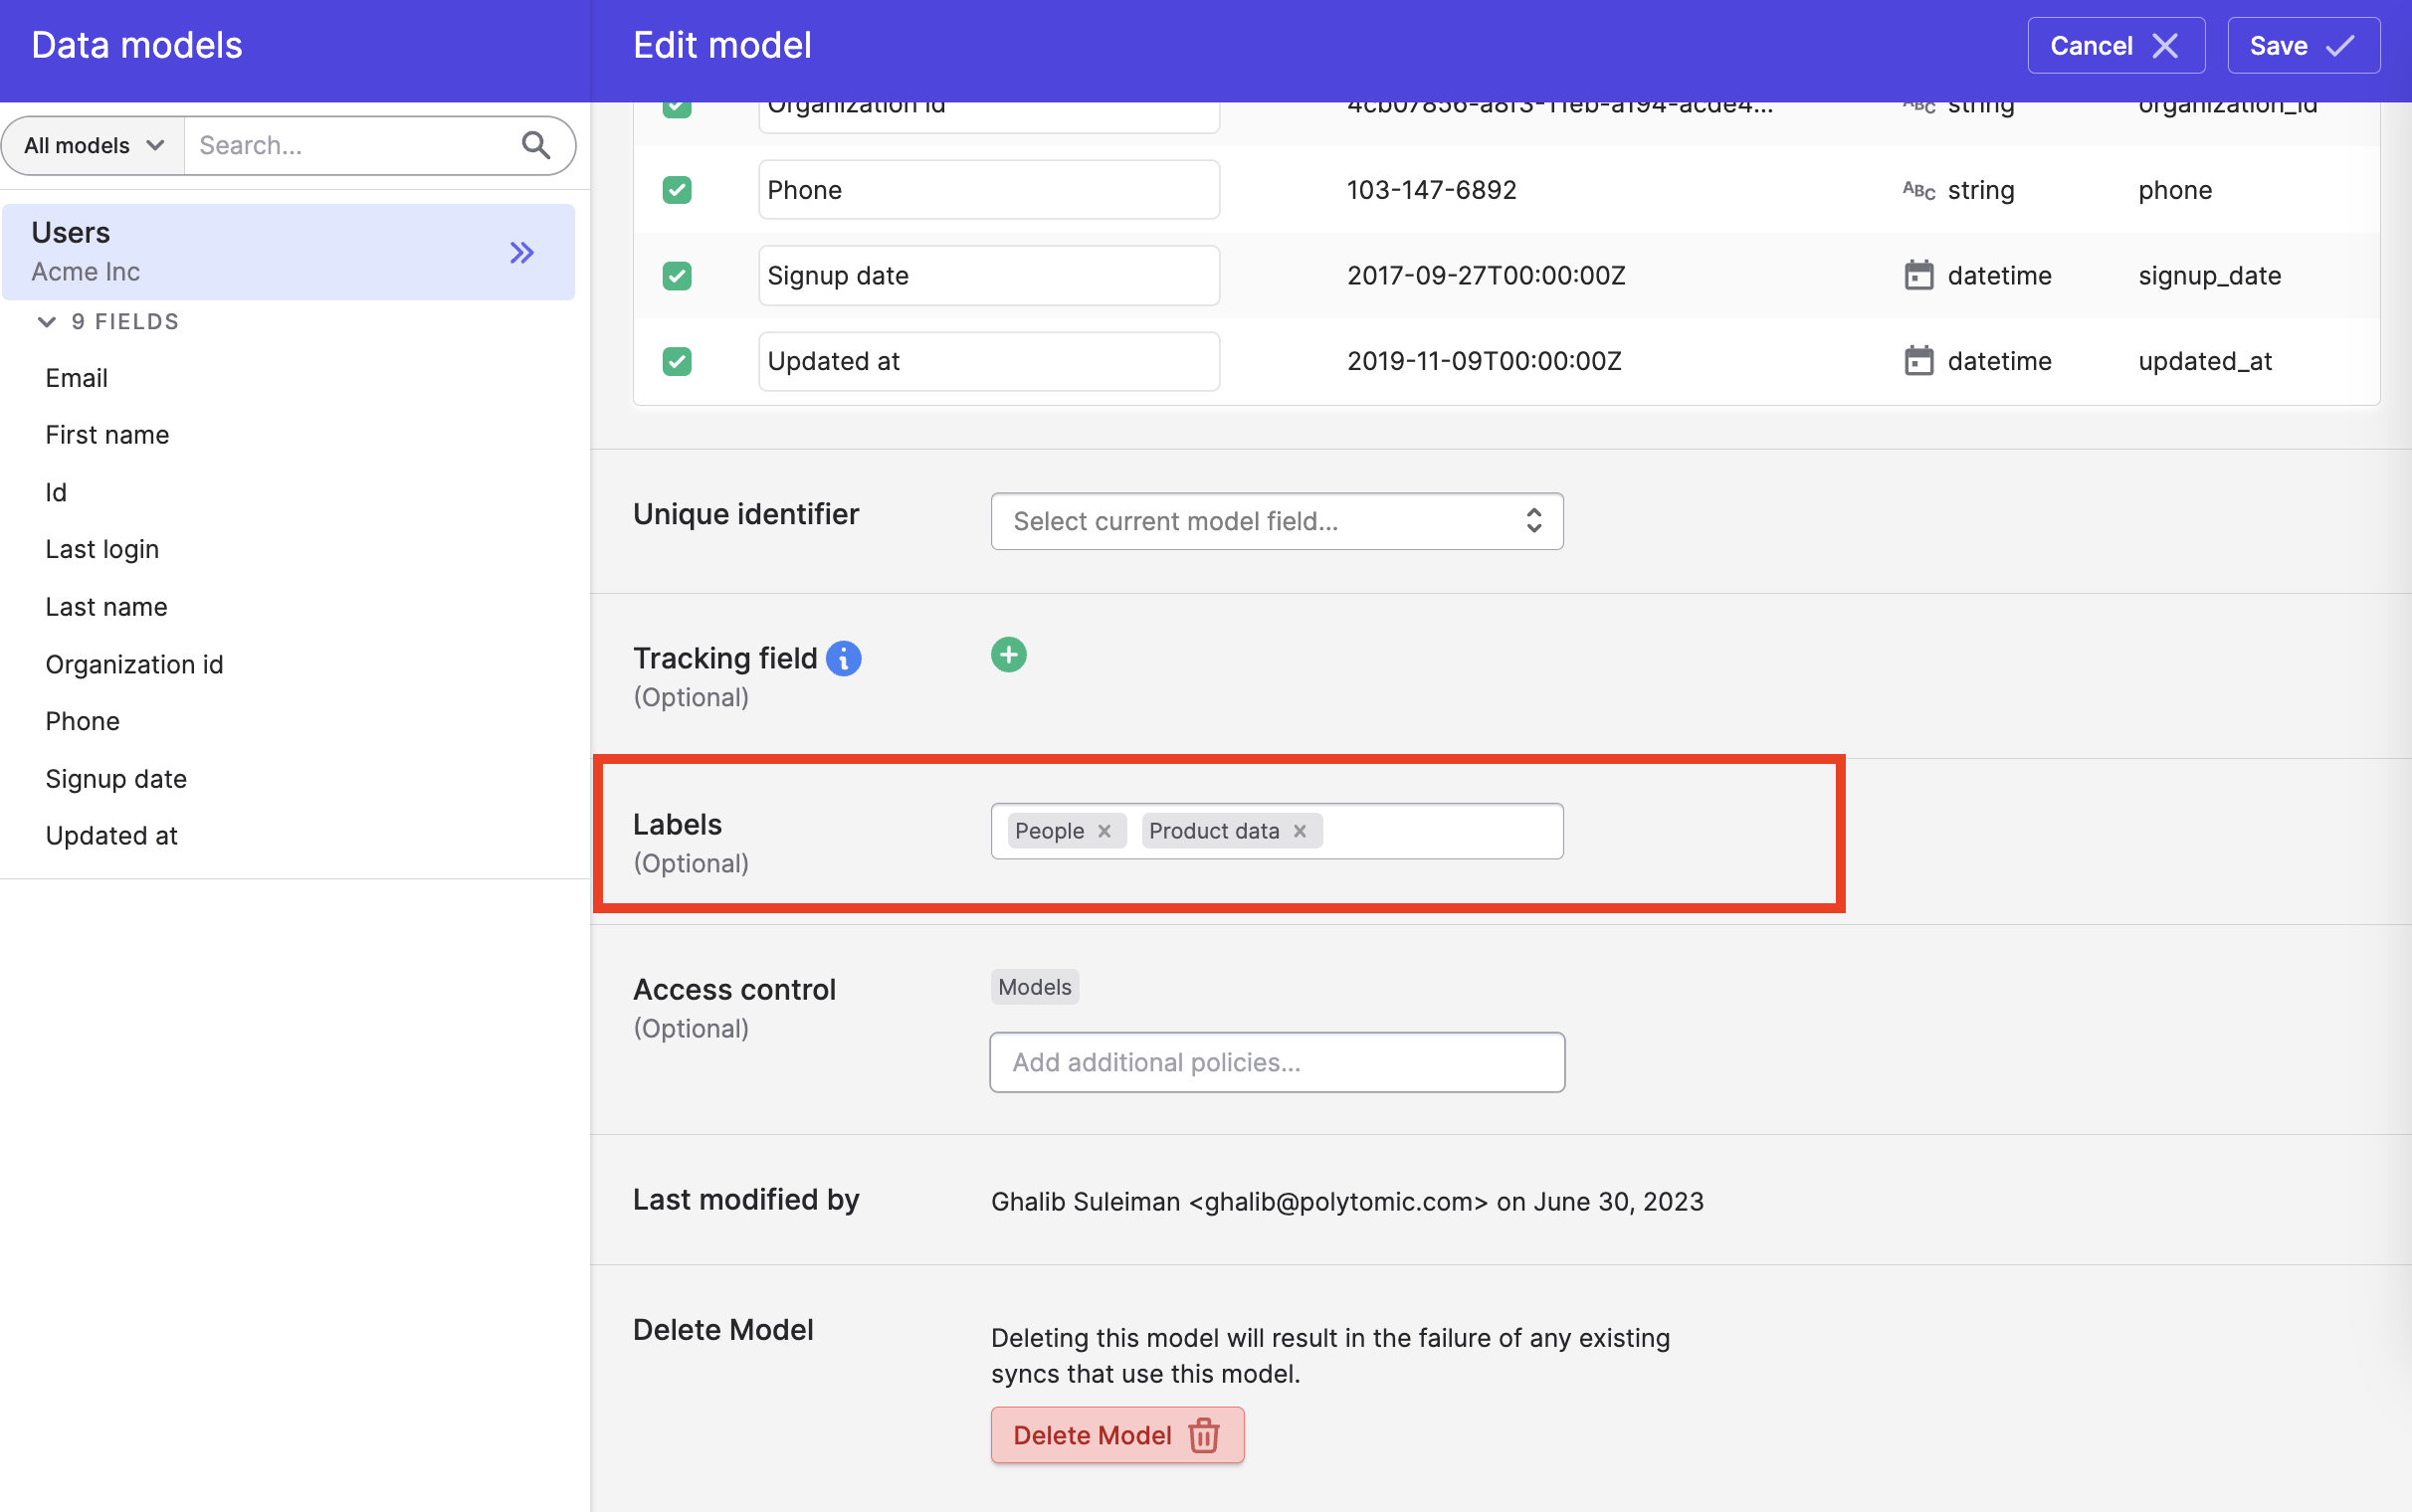The width and height of the screenshot is (2412, 1512).
Task: Click the red Delete Model button
Action: pos(1116,1435)
